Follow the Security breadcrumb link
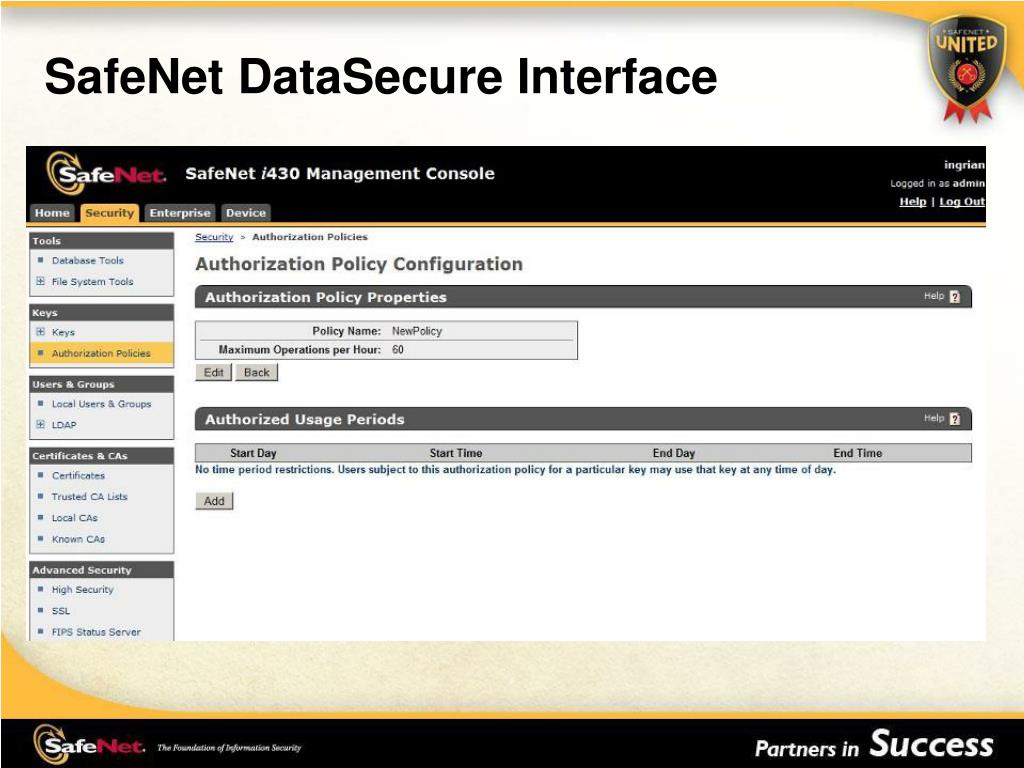 [x=214, y=237]
